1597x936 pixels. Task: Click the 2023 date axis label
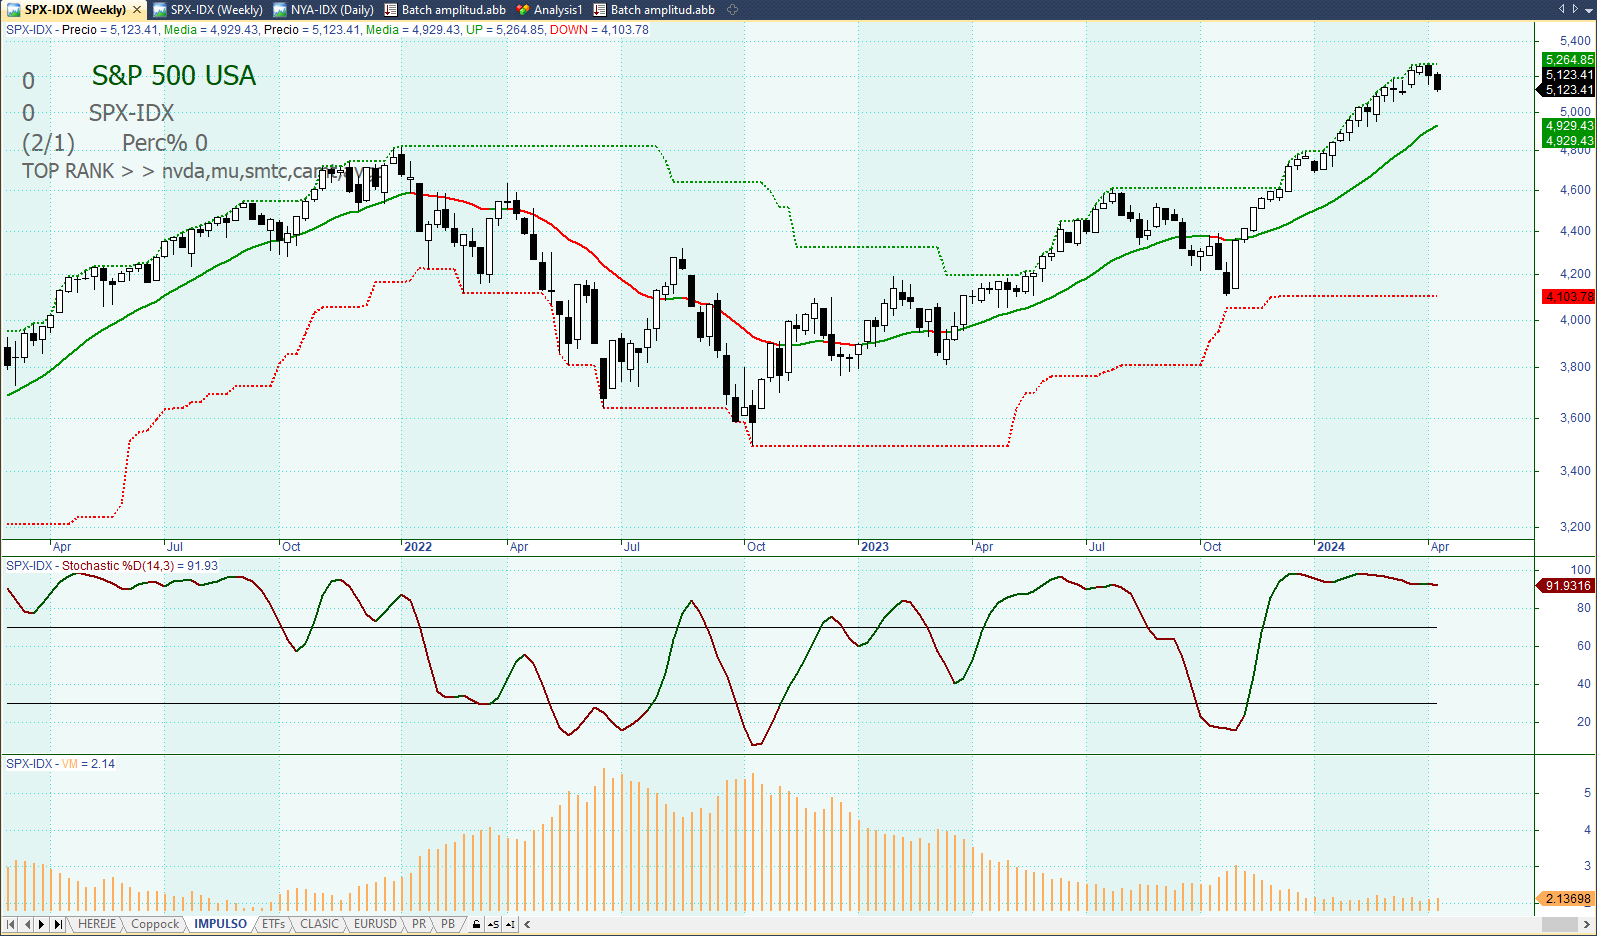[x=875, y=547]
